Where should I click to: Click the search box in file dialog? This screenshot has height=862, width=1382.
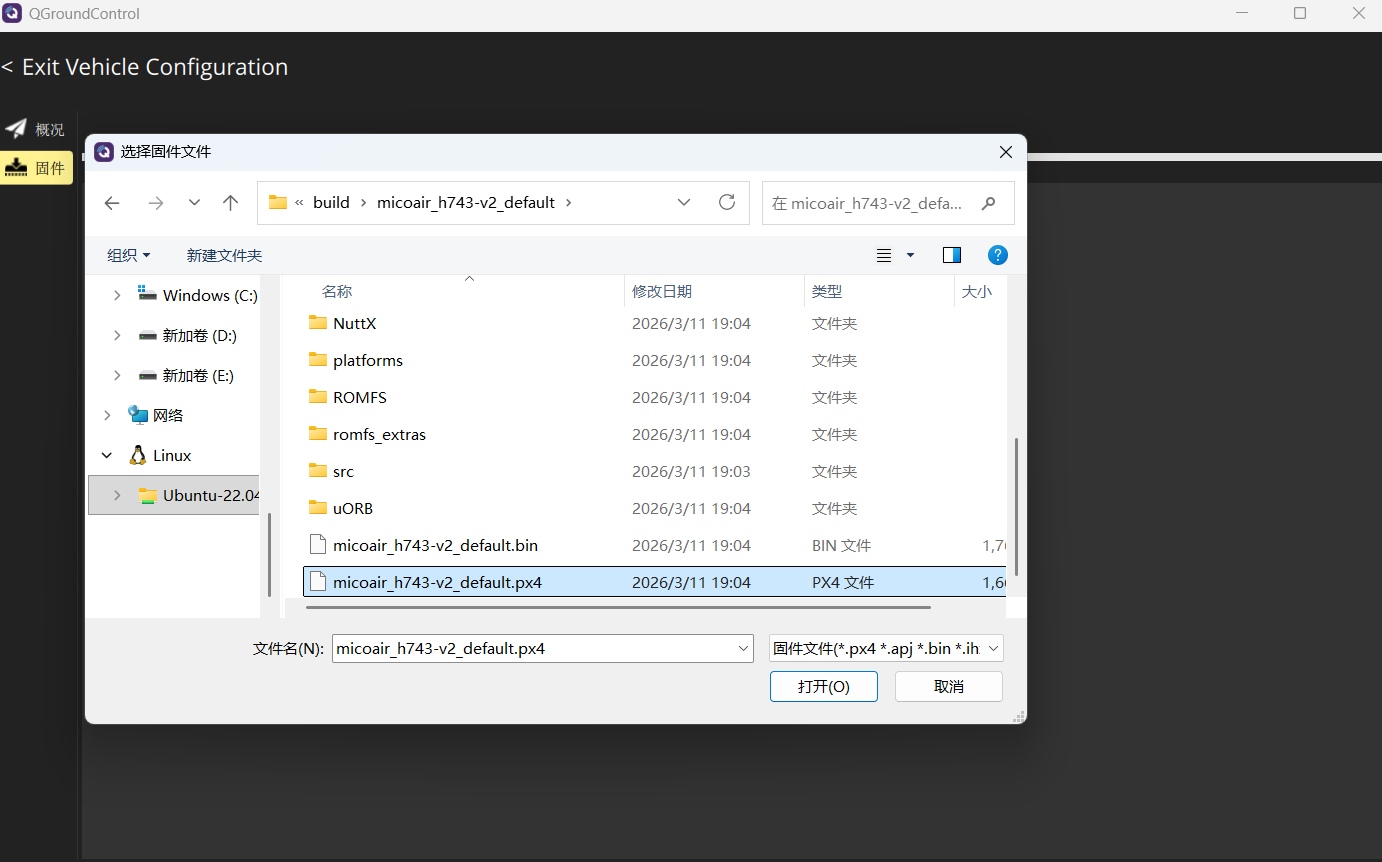click(888, 203)
